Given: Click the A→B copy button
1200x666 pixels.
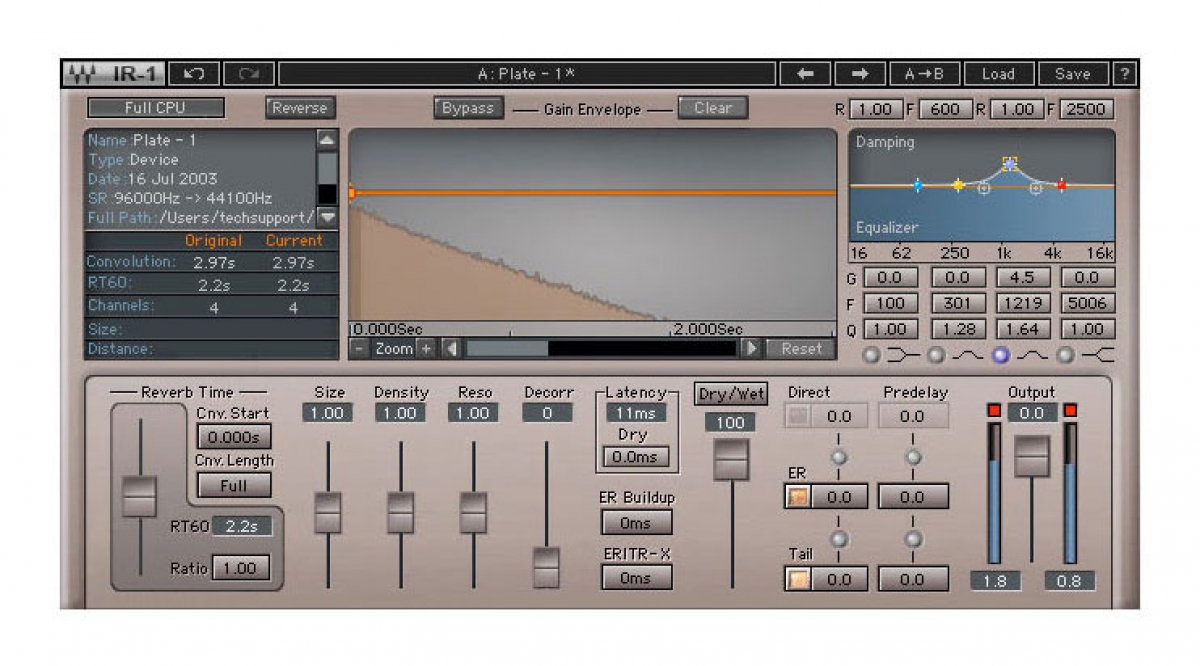Looking at the screenshot, I should 925,74.
